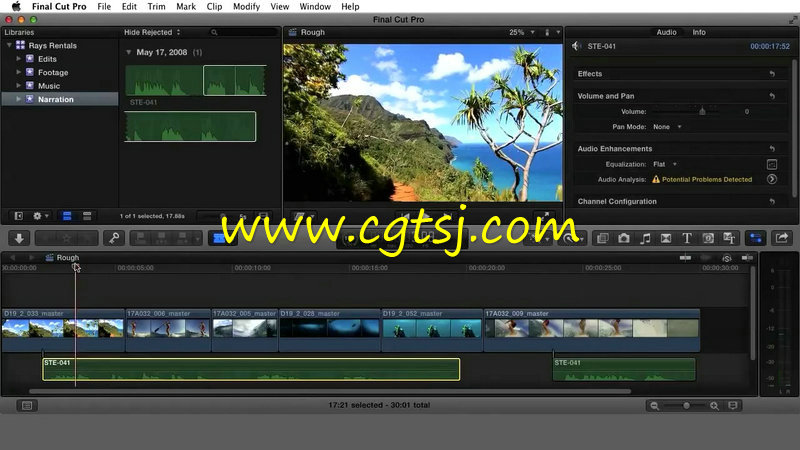Open the Effects browser icon
This screenshot has width=800, height=450.
(603, 238)
